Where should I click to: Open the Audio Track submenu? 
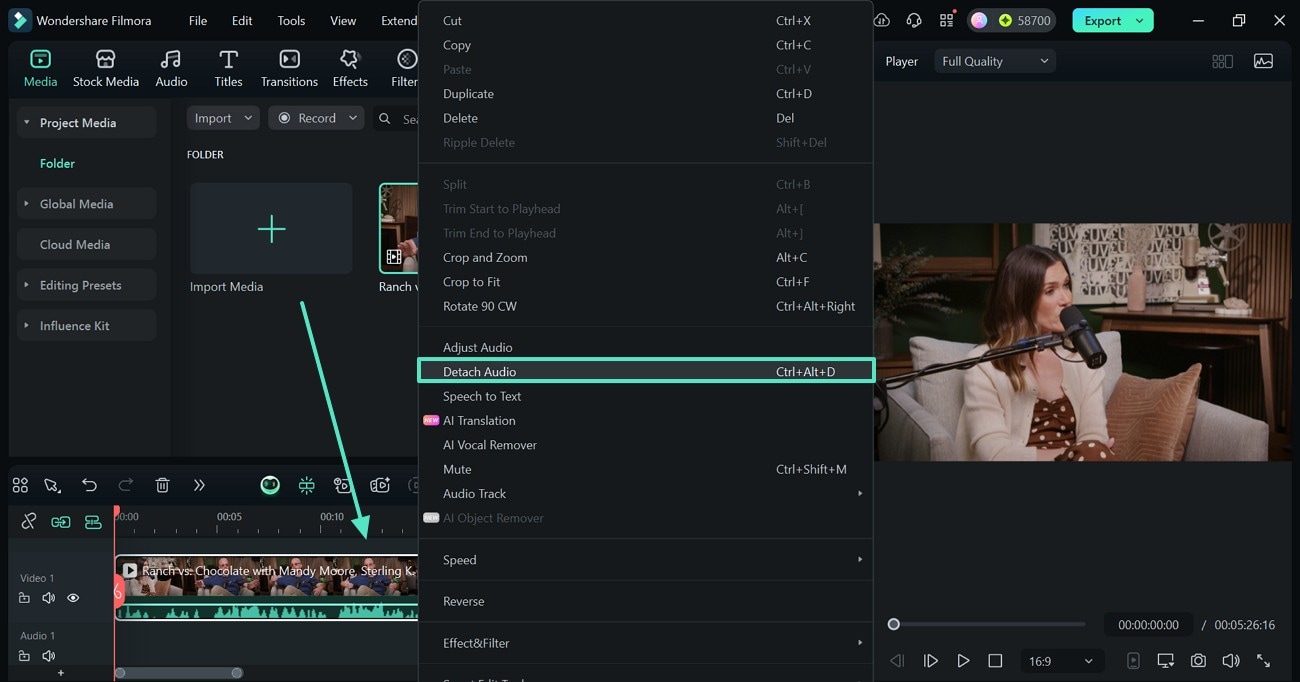click(x=645, y=493)
